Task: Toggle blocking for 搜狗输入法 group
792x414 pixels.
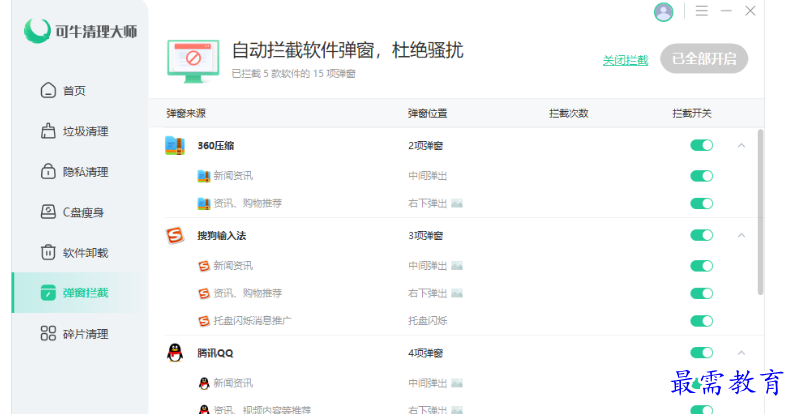Action: (702, 235)
